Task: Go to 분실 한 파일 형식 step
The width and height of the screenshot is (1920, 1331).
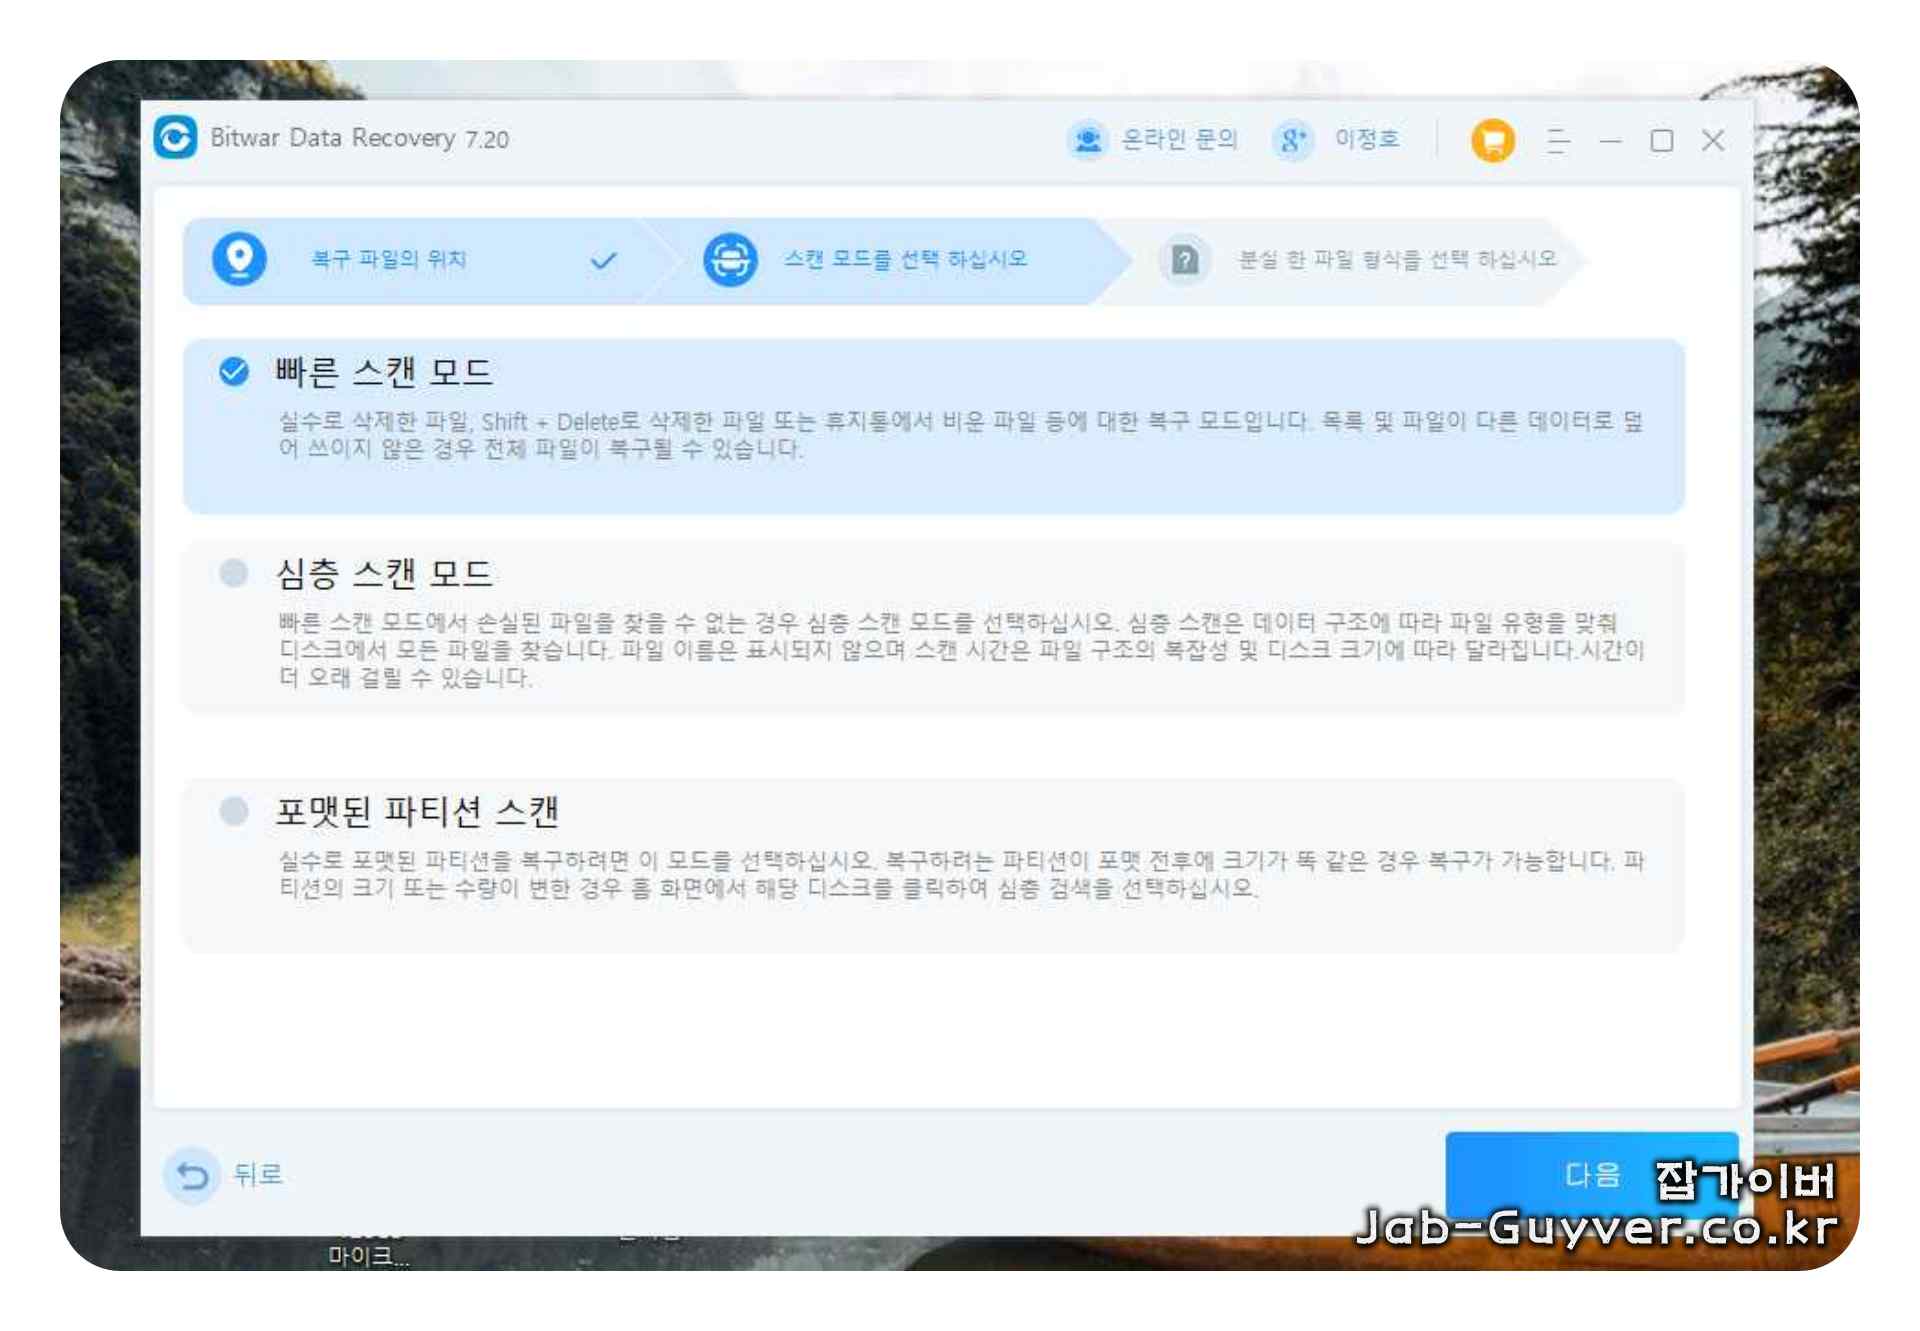Action: point(1397,260)
